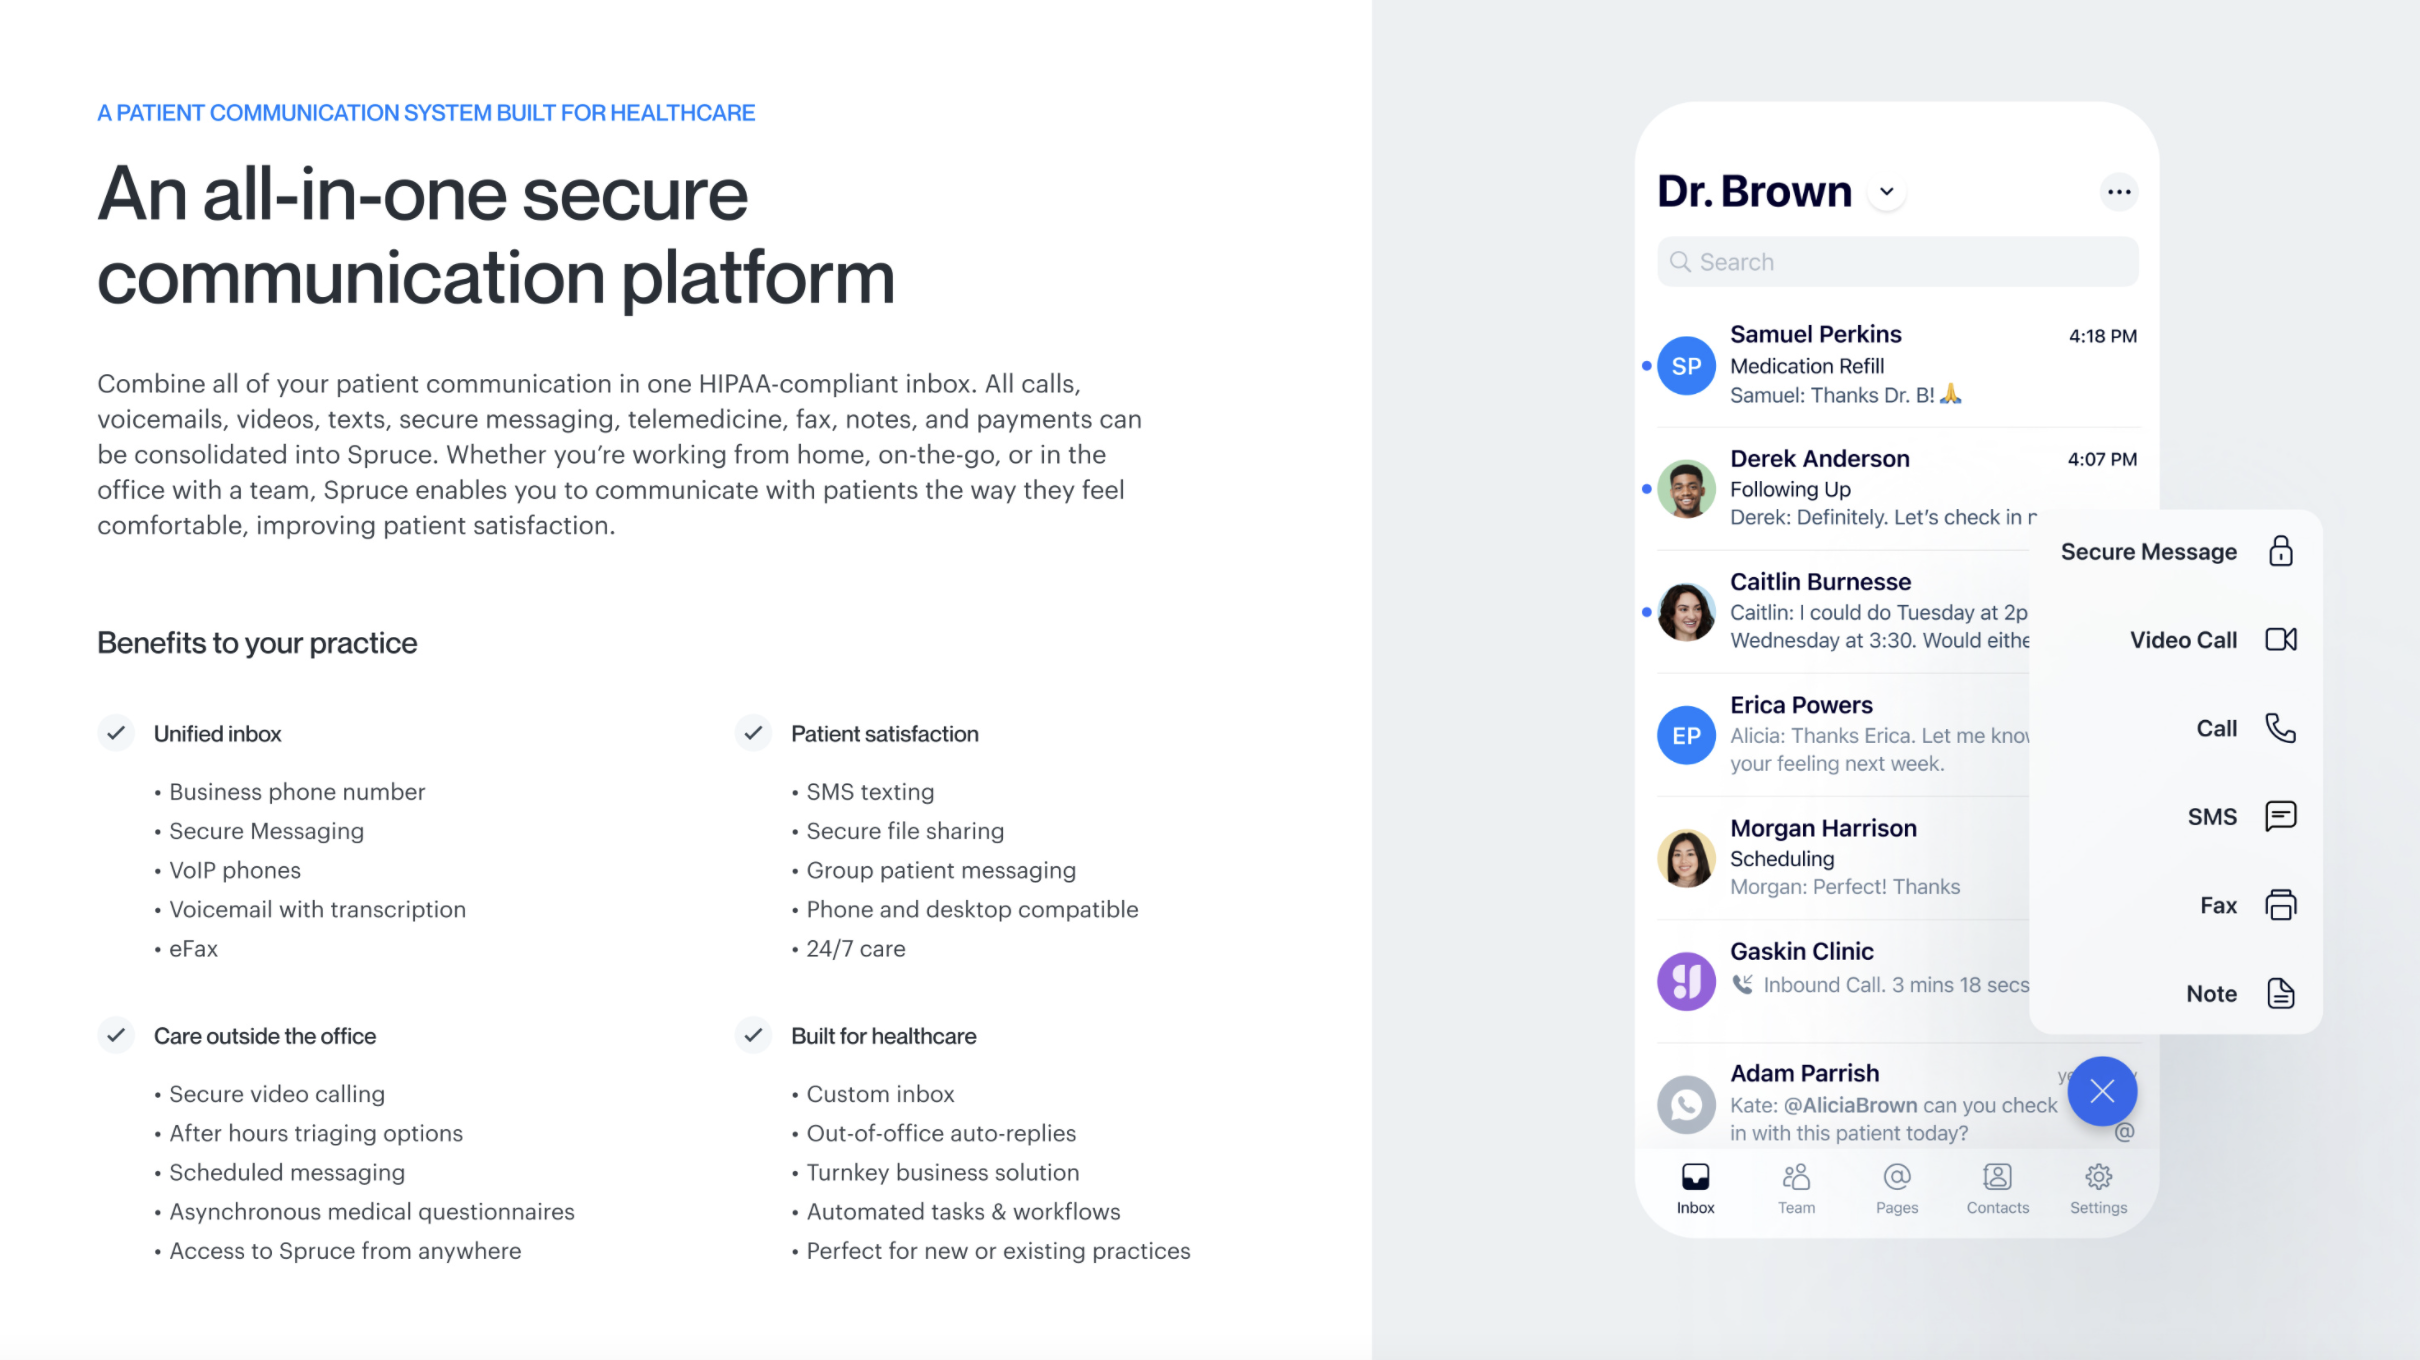Click the close button on compose overlay

click(2103, 1092)
